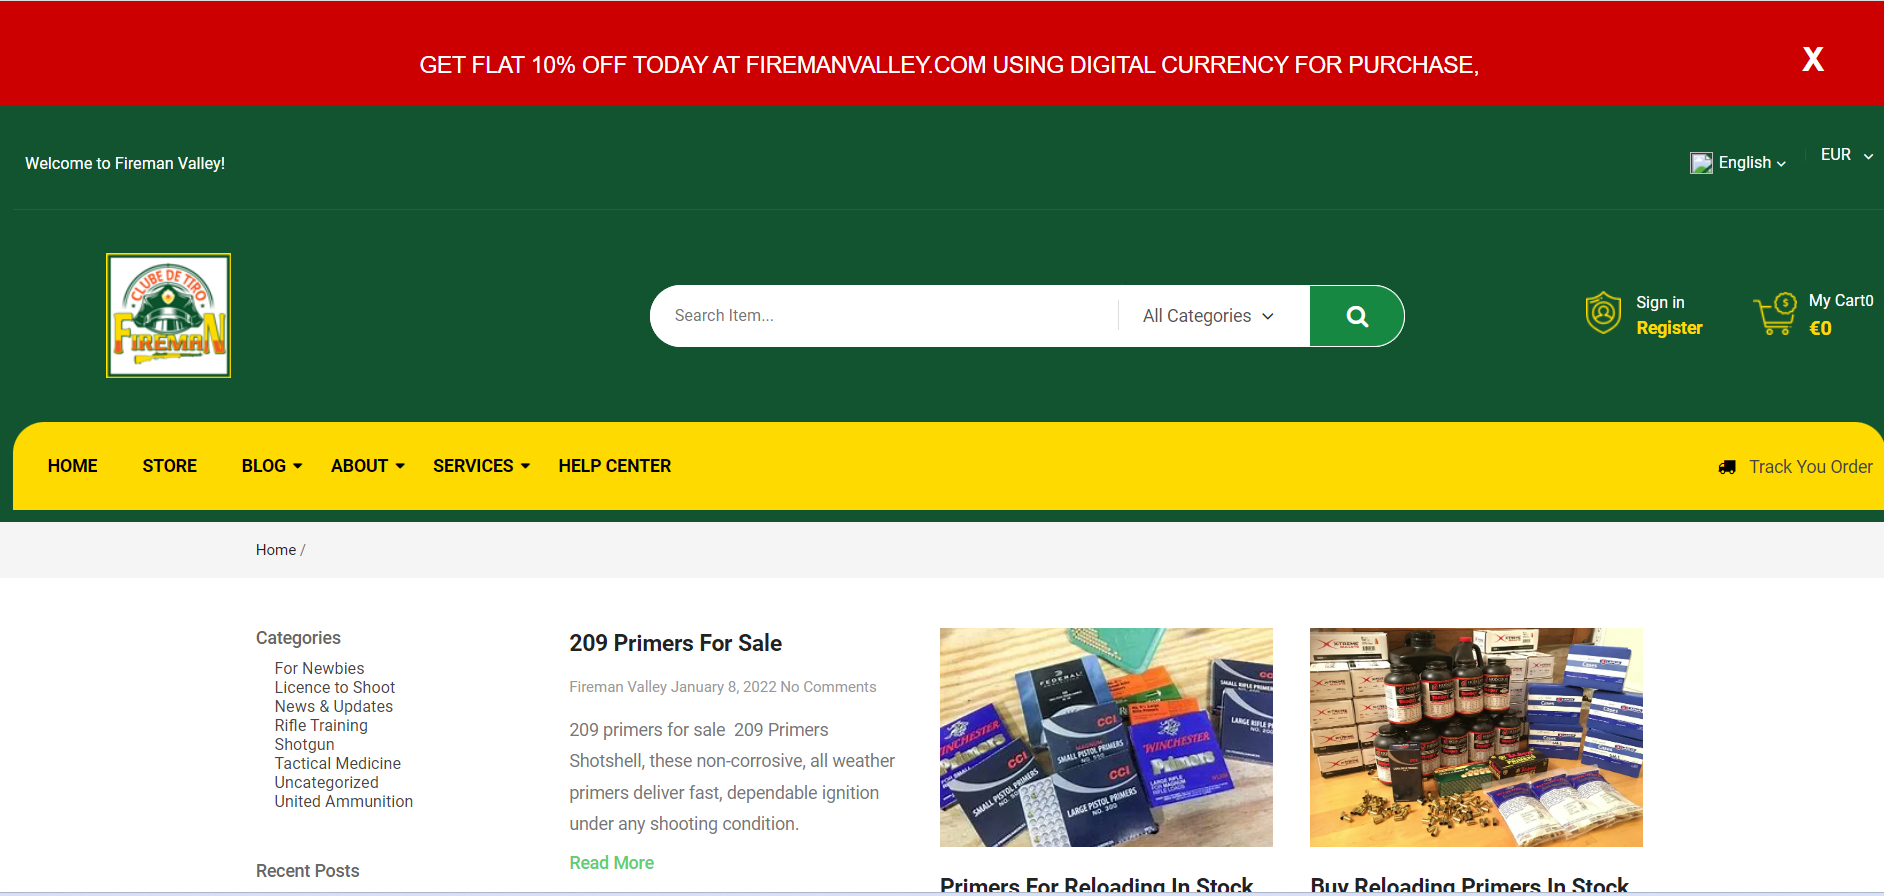The height and width of the screenshot is (896, 1884).
Task: Click the account shield icon
Action: click(1603, 313)
